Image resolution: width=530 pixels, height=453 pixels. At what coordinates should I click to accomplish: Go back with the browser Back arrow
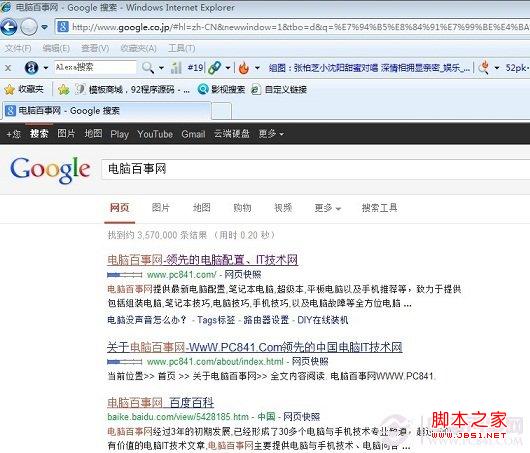coord(9,27)
